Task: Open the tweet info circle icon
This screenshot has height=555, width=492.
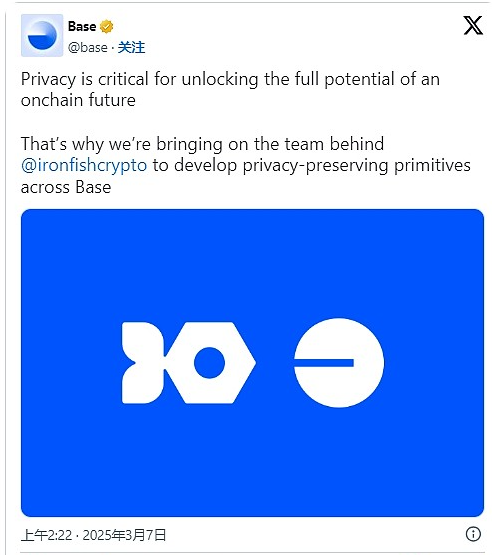Action: tap(473, 534)
